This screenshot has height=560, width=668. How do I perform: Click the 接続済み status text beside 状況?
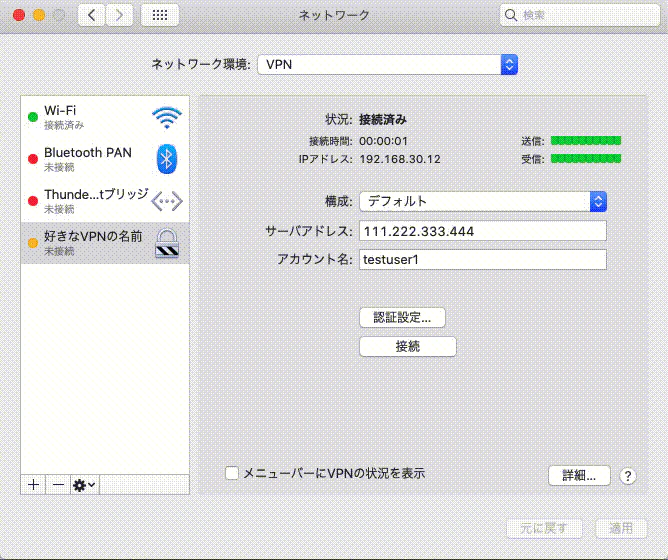(383, 119)
